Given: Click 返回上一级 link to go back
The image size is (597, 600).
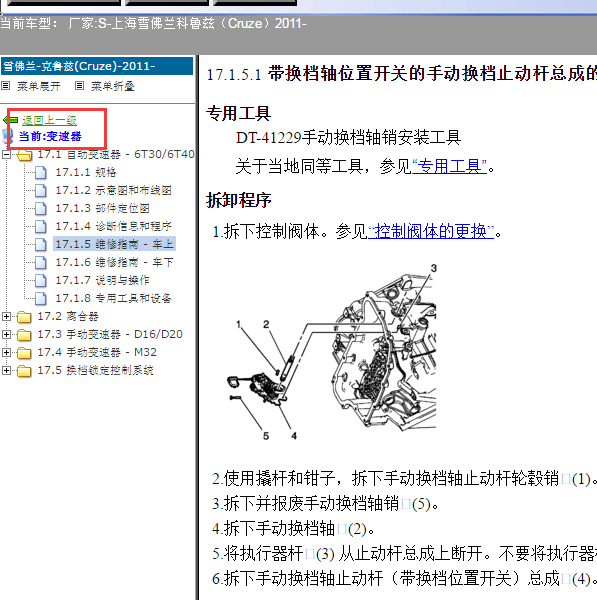Looking at the screenshot, I should tap(49, 121).
